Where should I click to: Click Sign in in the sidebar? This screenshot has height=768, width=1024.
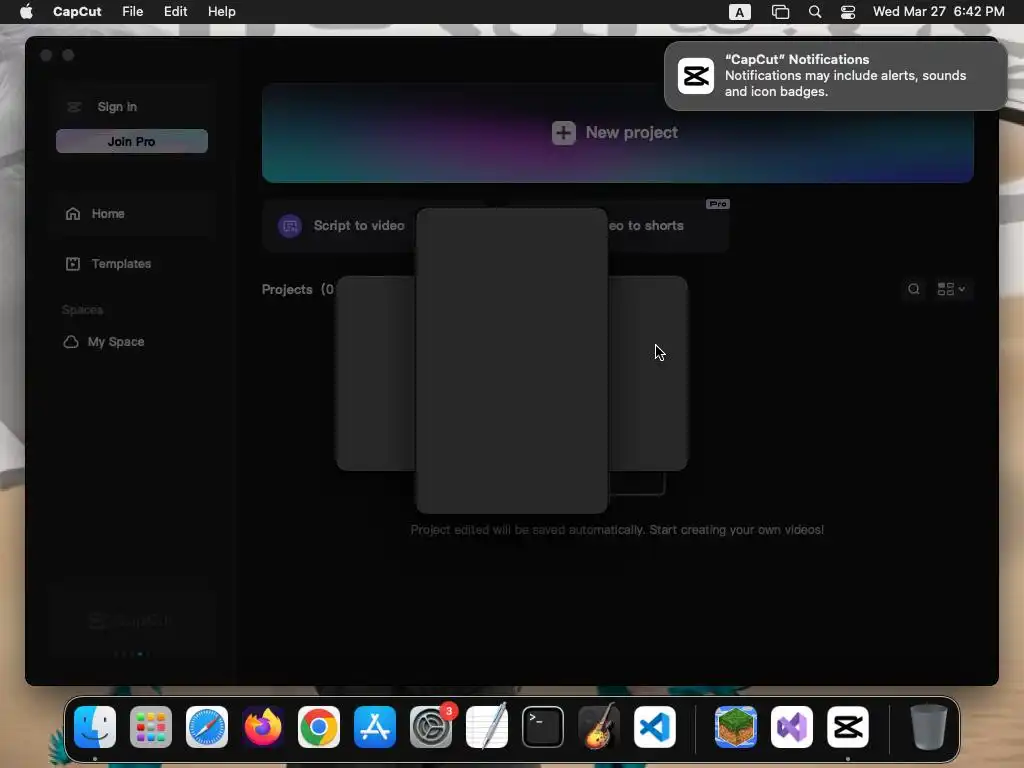coord(117,107)
